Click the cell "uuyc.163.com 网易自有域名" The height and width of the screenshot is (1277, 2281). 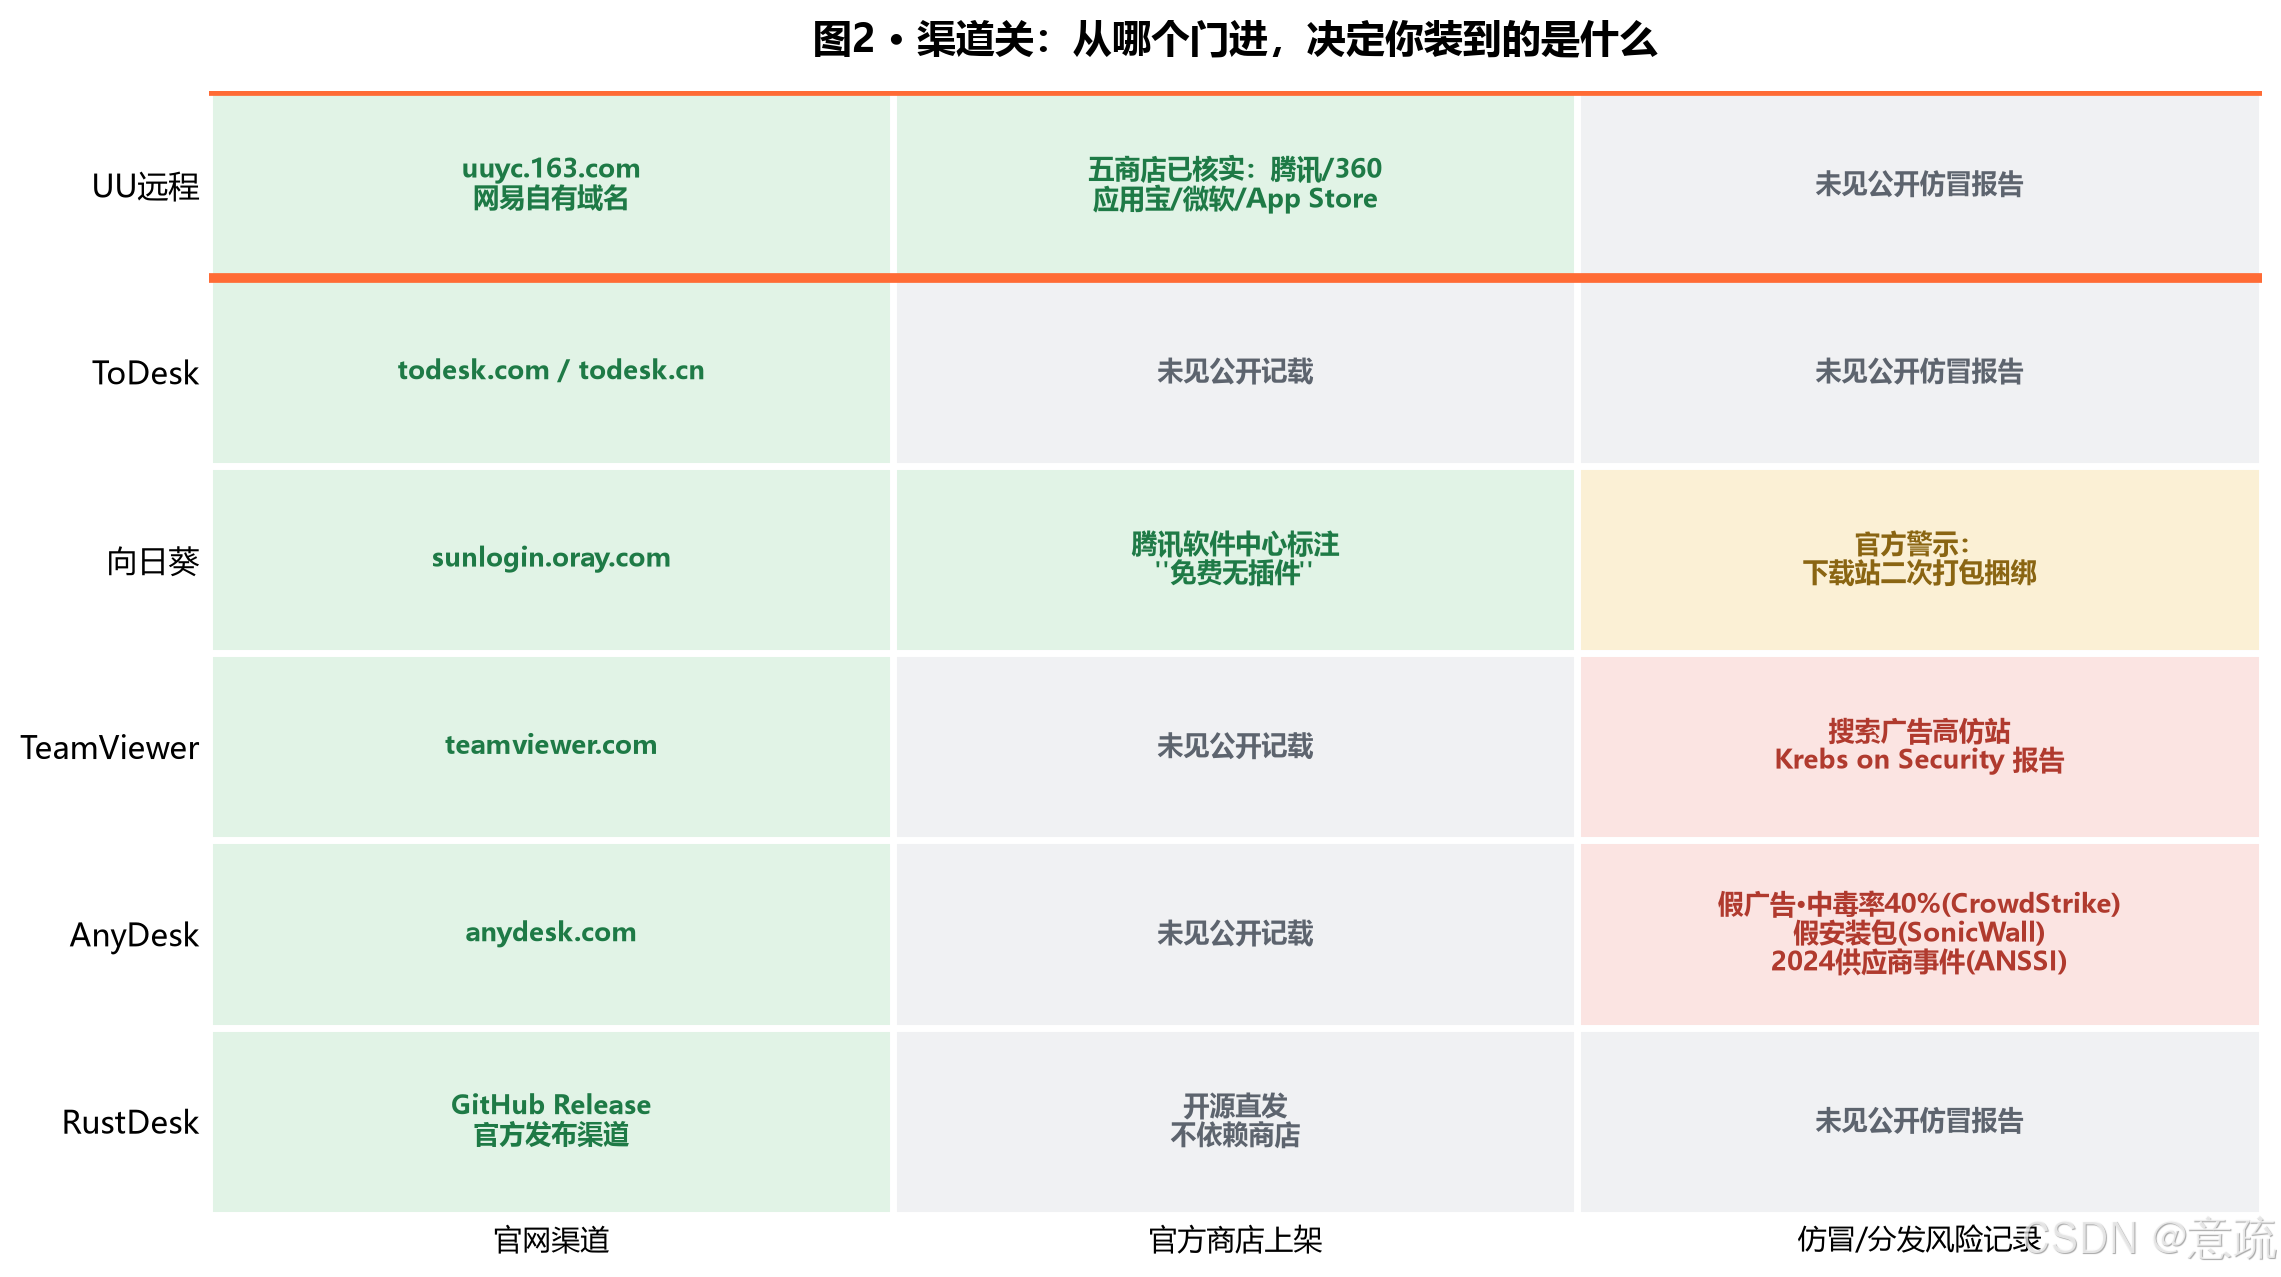tap(551, 184)
